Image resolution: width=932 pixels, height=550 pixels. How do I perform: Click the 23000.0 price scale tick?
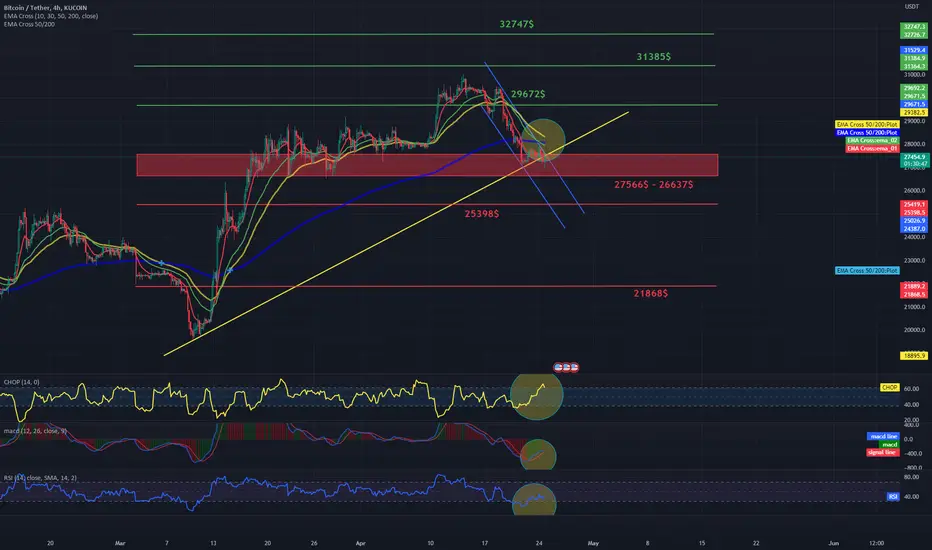click(x=914, y=260)
